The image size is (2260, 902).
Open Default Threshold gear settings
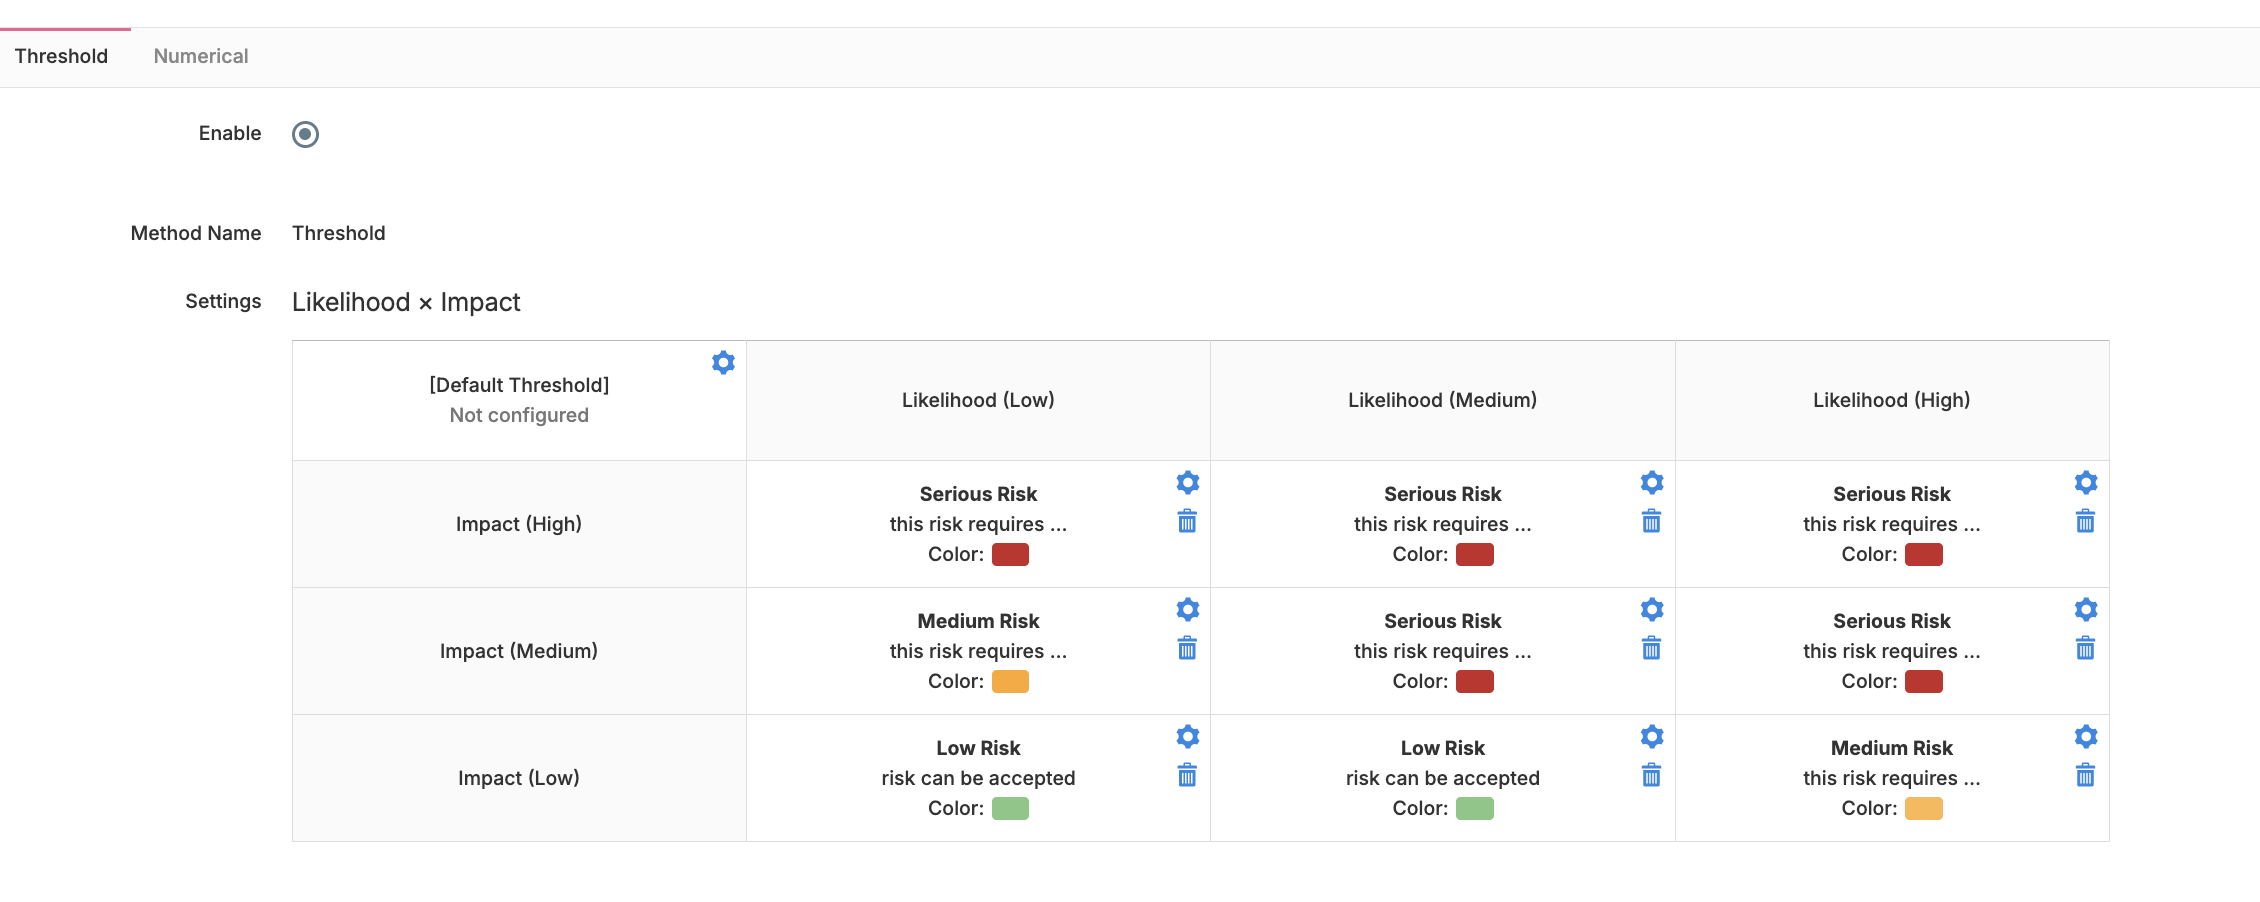[723, 362]
